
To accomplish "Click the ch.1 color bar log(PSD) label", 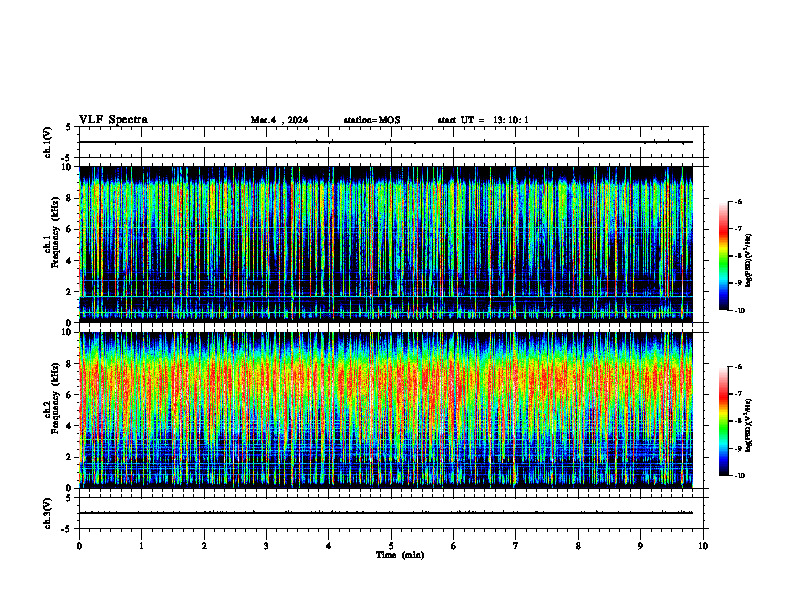I will coord(749,260).
